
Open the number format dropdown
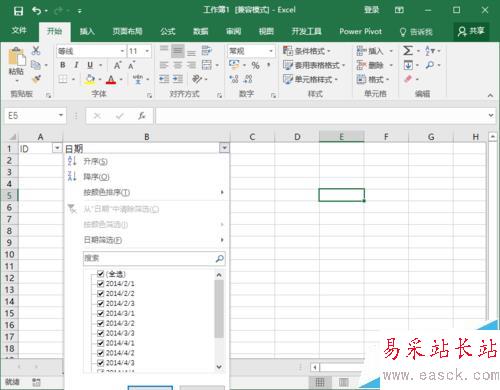click(x=271, y=51)
